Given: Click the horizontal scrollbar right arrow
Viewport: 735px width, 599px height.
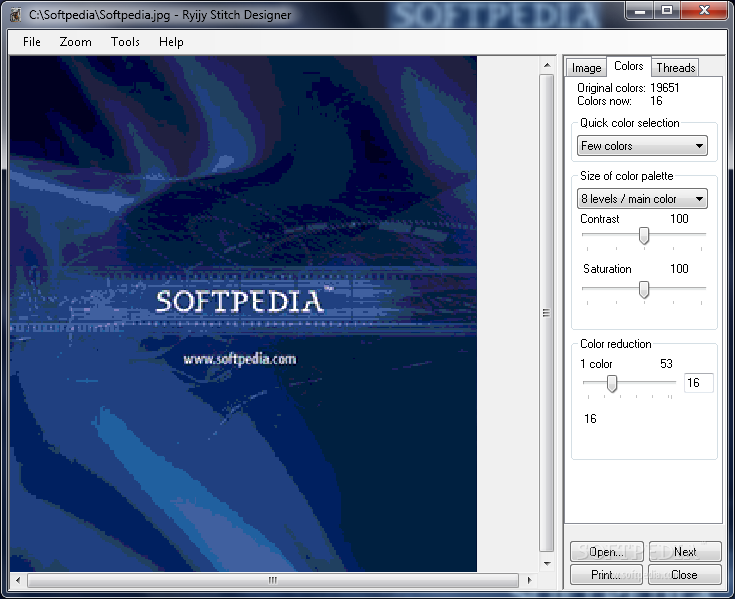Looking at the screenshot, I should pos(529,580).
